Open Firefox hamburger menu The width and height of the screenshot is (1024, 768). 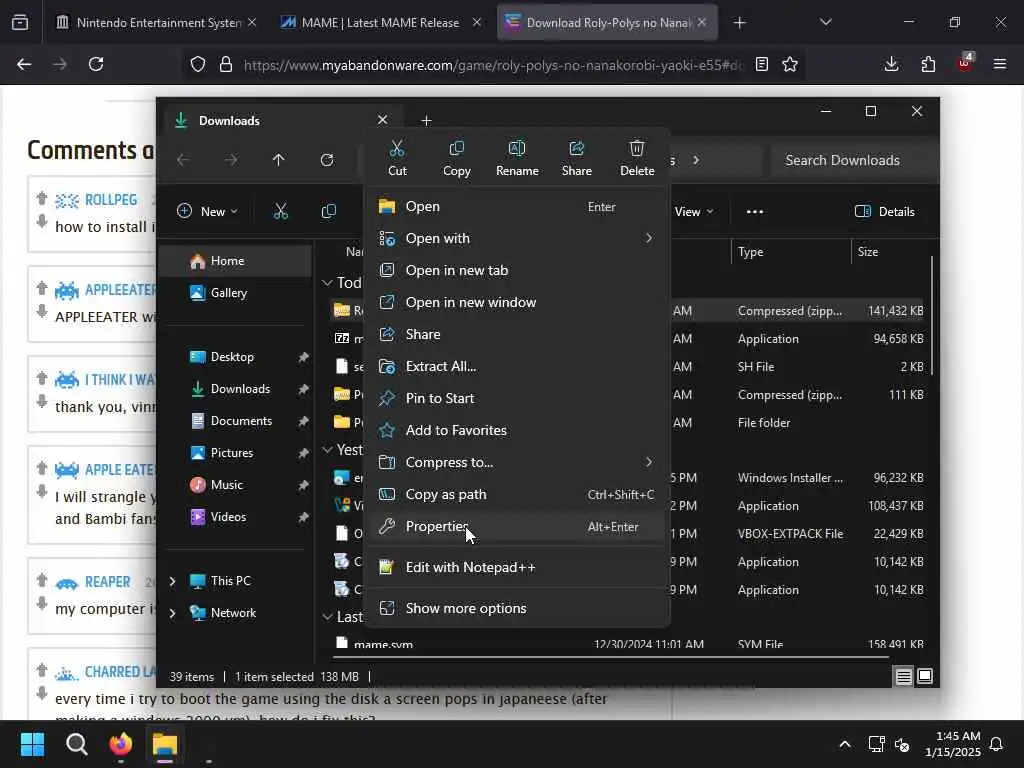(x=1000, y=64)
